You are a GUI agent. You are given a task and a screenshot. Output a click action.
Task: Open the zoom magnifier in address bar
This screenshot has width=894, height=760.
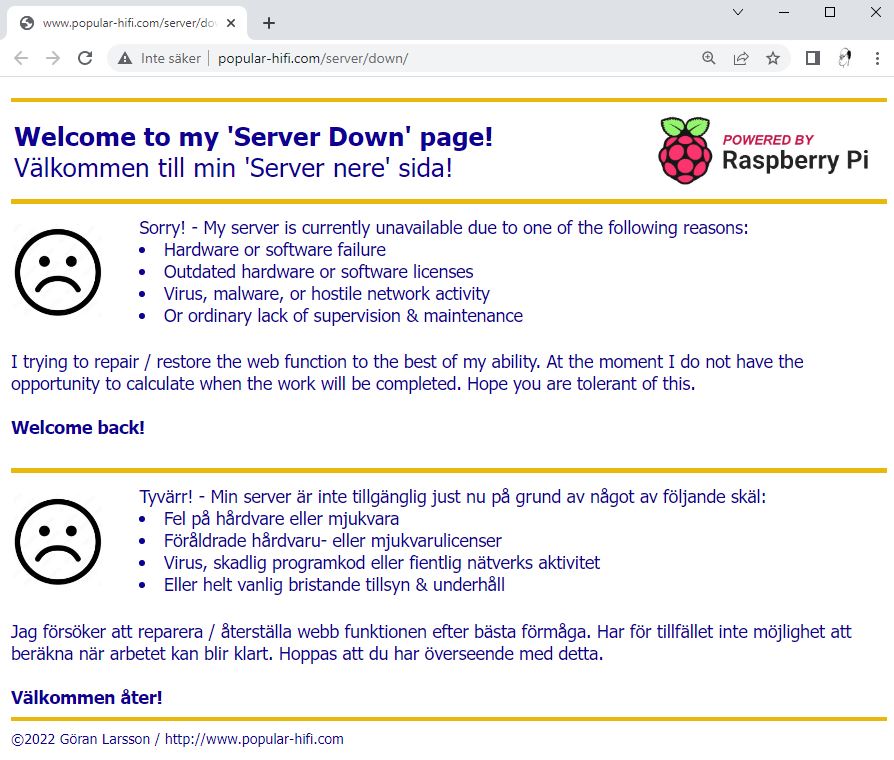pos(709,58)
